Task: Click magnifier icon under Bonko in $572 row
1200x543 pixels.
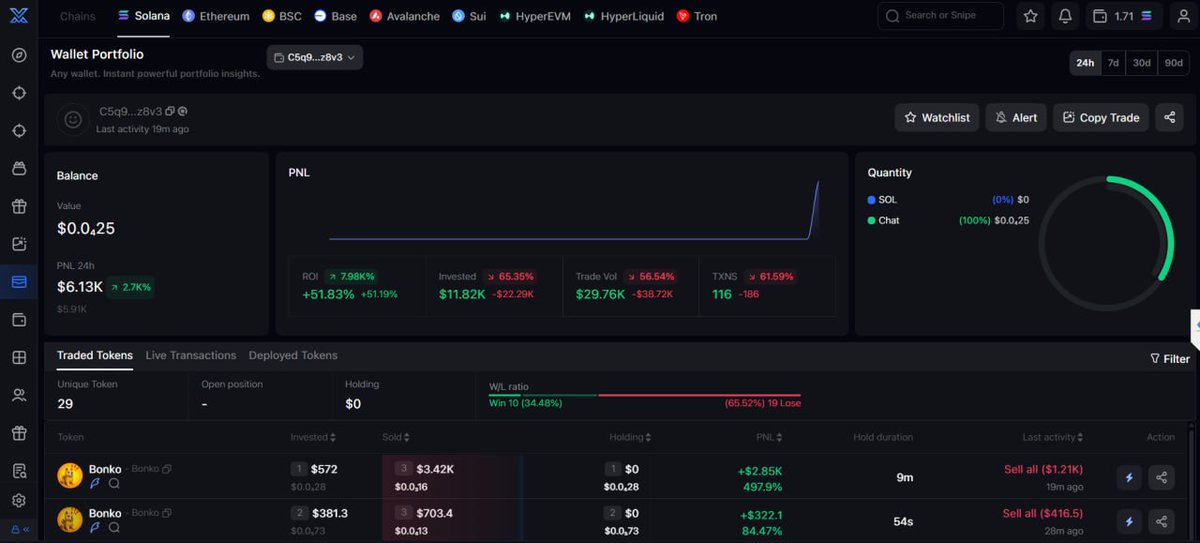Action: [x=114, y=483]
